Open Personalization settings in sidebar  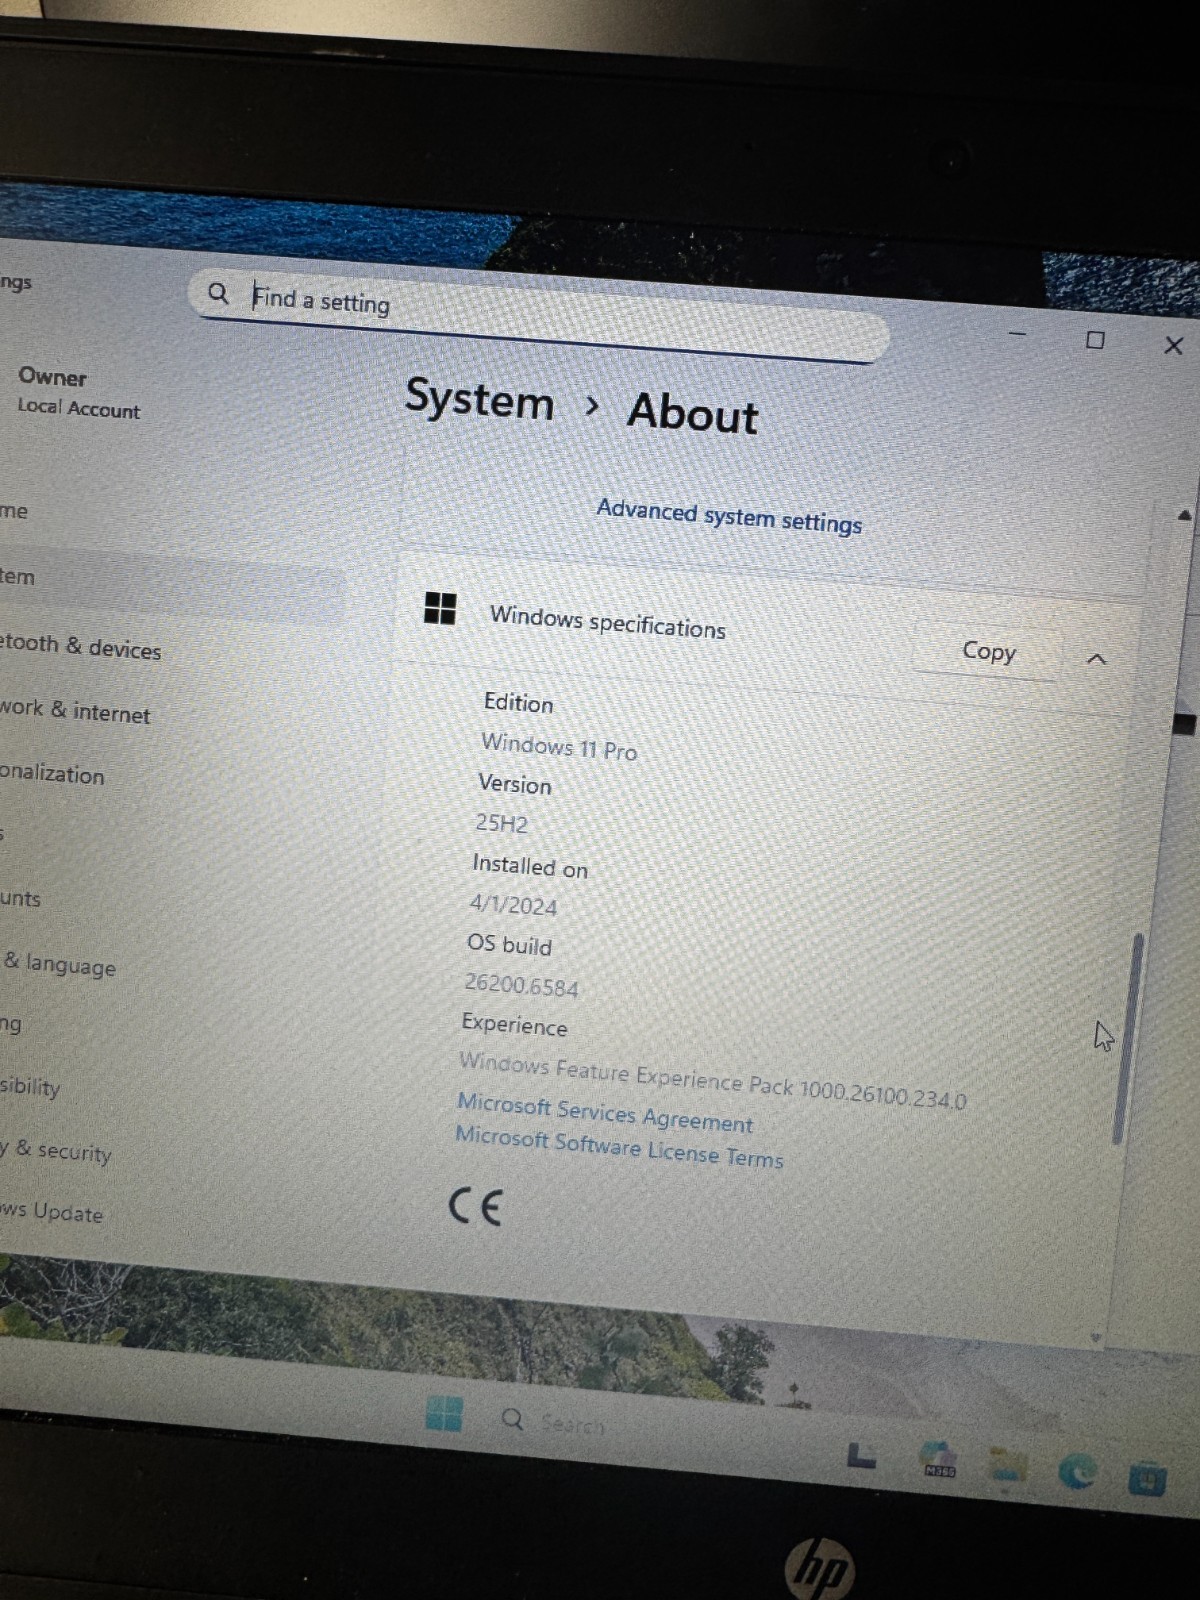[52, 774]
